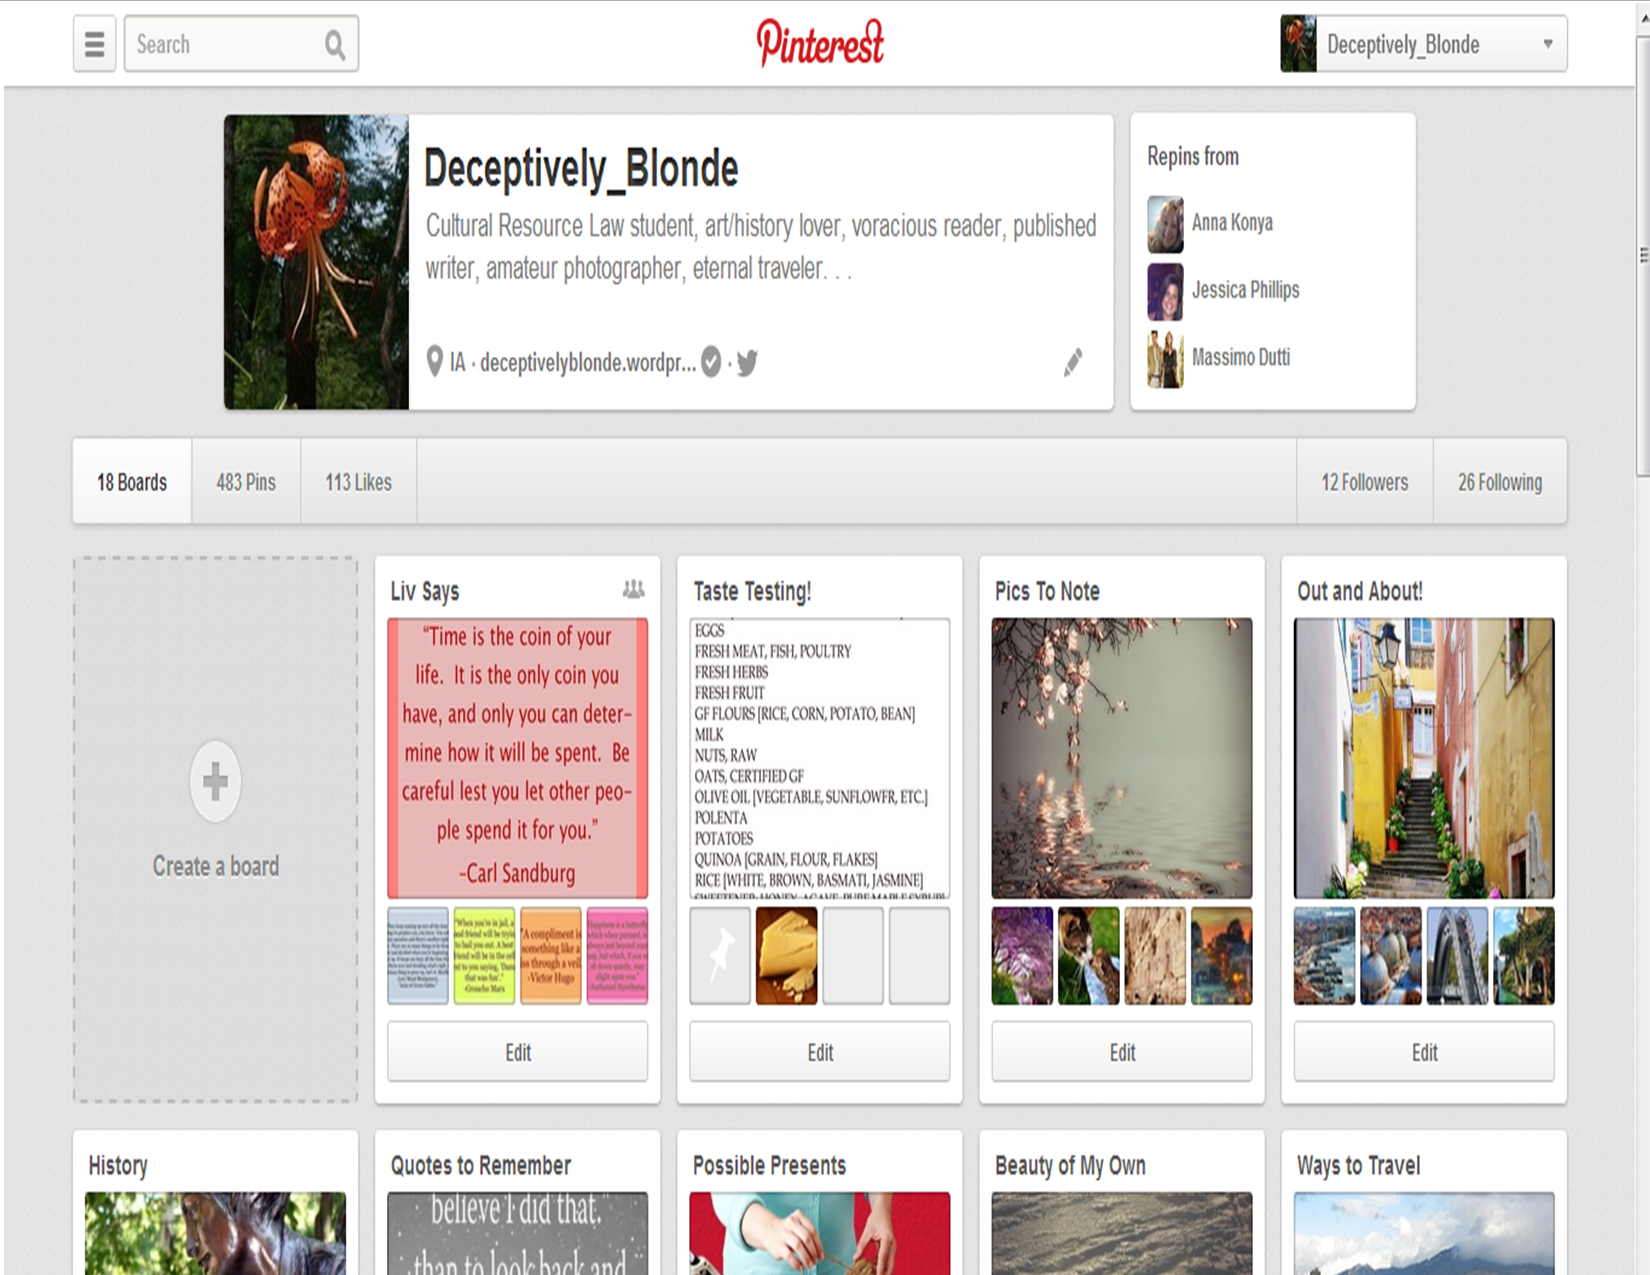Click the plus icon to create a board
The image size is (1650, 1275).
(215, 782)
